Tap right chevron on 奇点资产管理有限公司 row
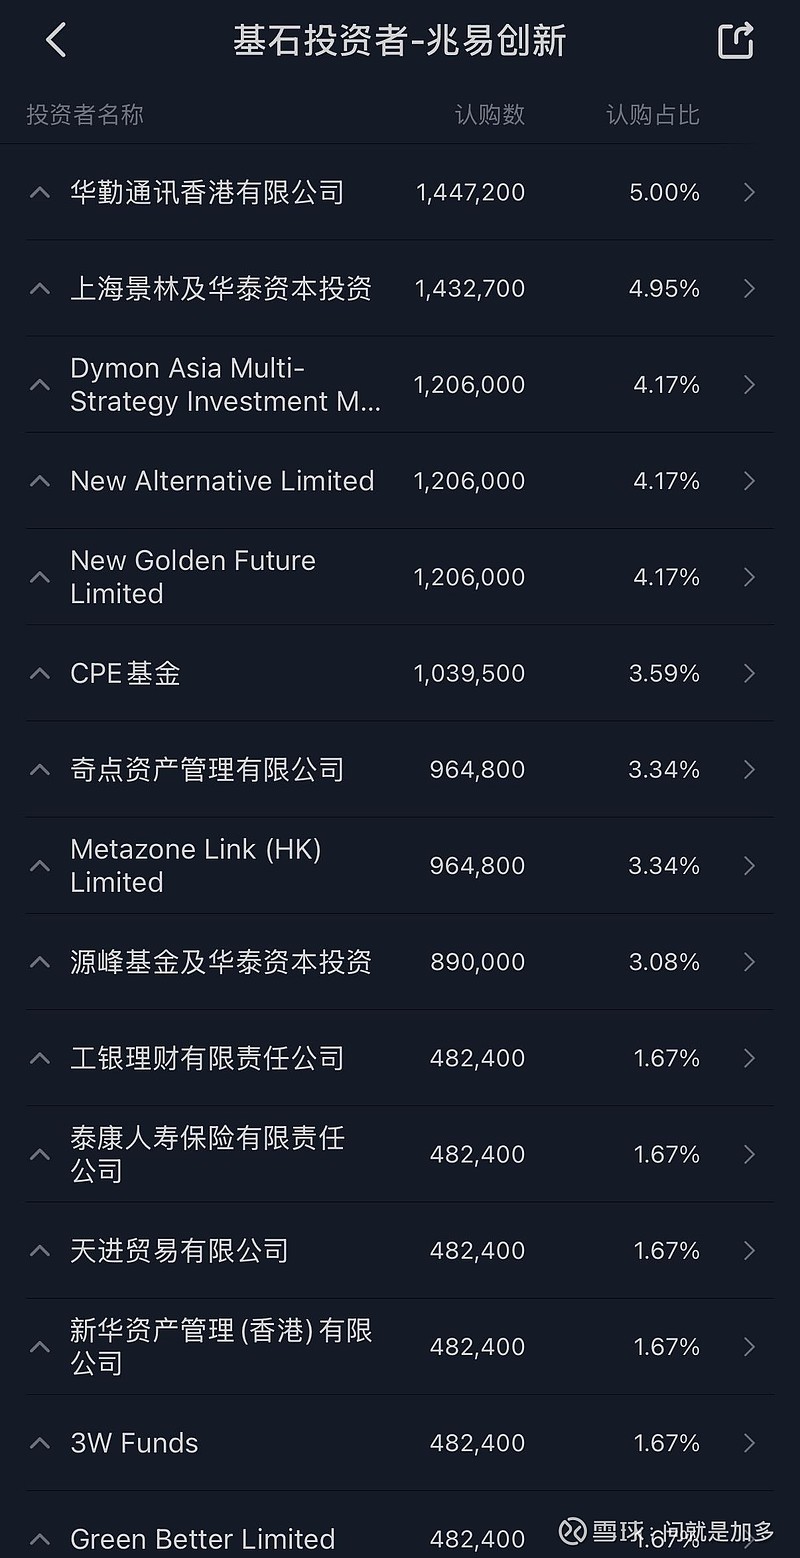Screen dimensions: 800x1558 pos(749,770)
